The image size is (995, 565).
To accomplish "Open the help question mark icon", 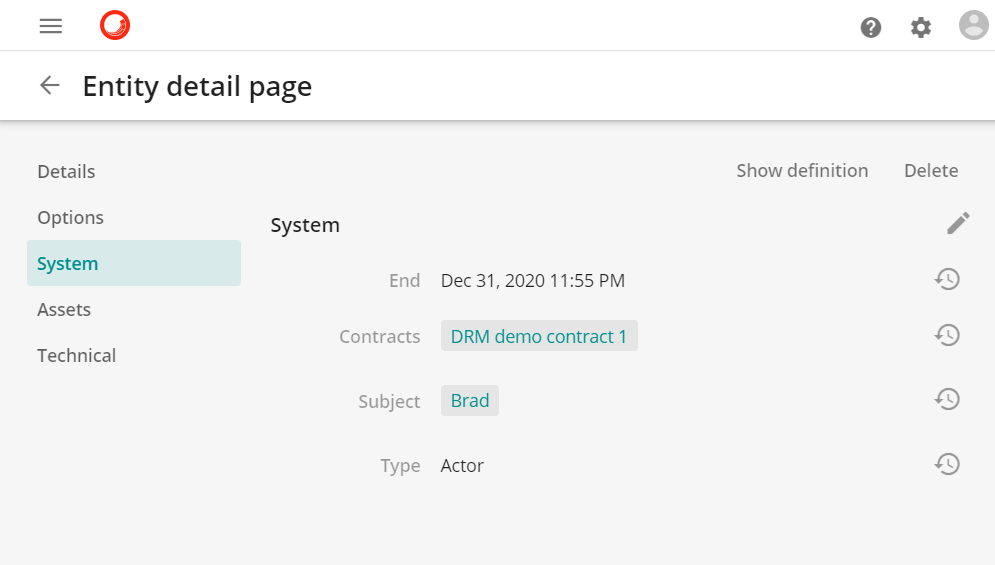I will tap(871, 27).
